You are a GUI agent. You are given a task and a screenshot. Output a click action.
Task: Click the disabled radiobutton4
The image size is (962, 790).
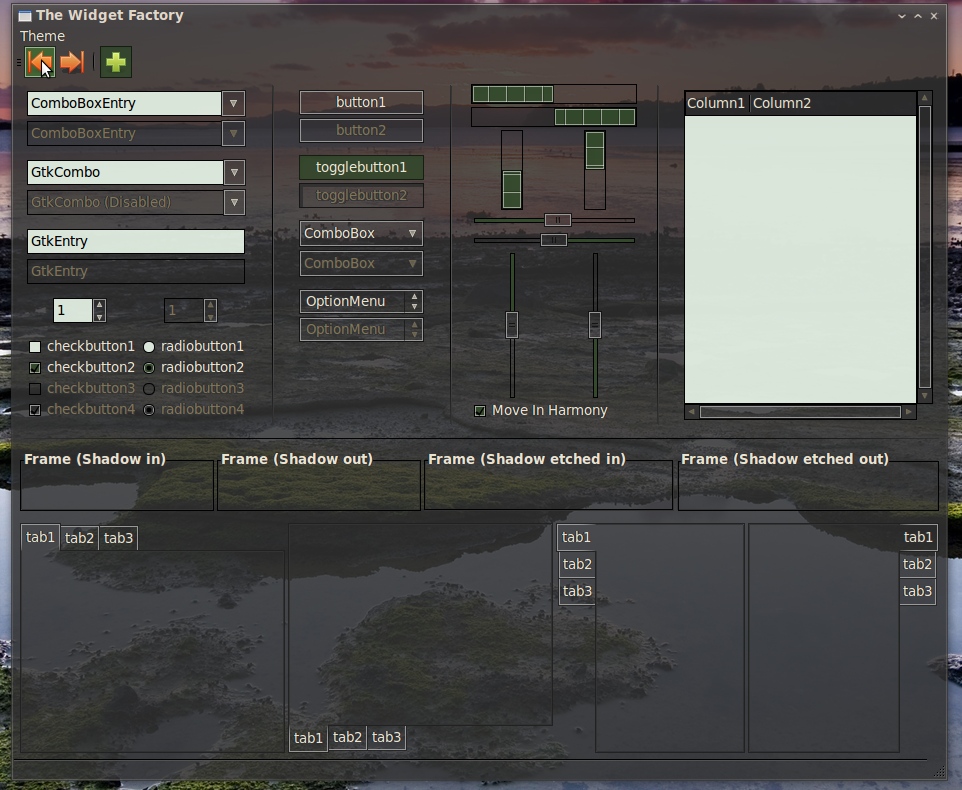pyautogui.click(x=148, y=410)
